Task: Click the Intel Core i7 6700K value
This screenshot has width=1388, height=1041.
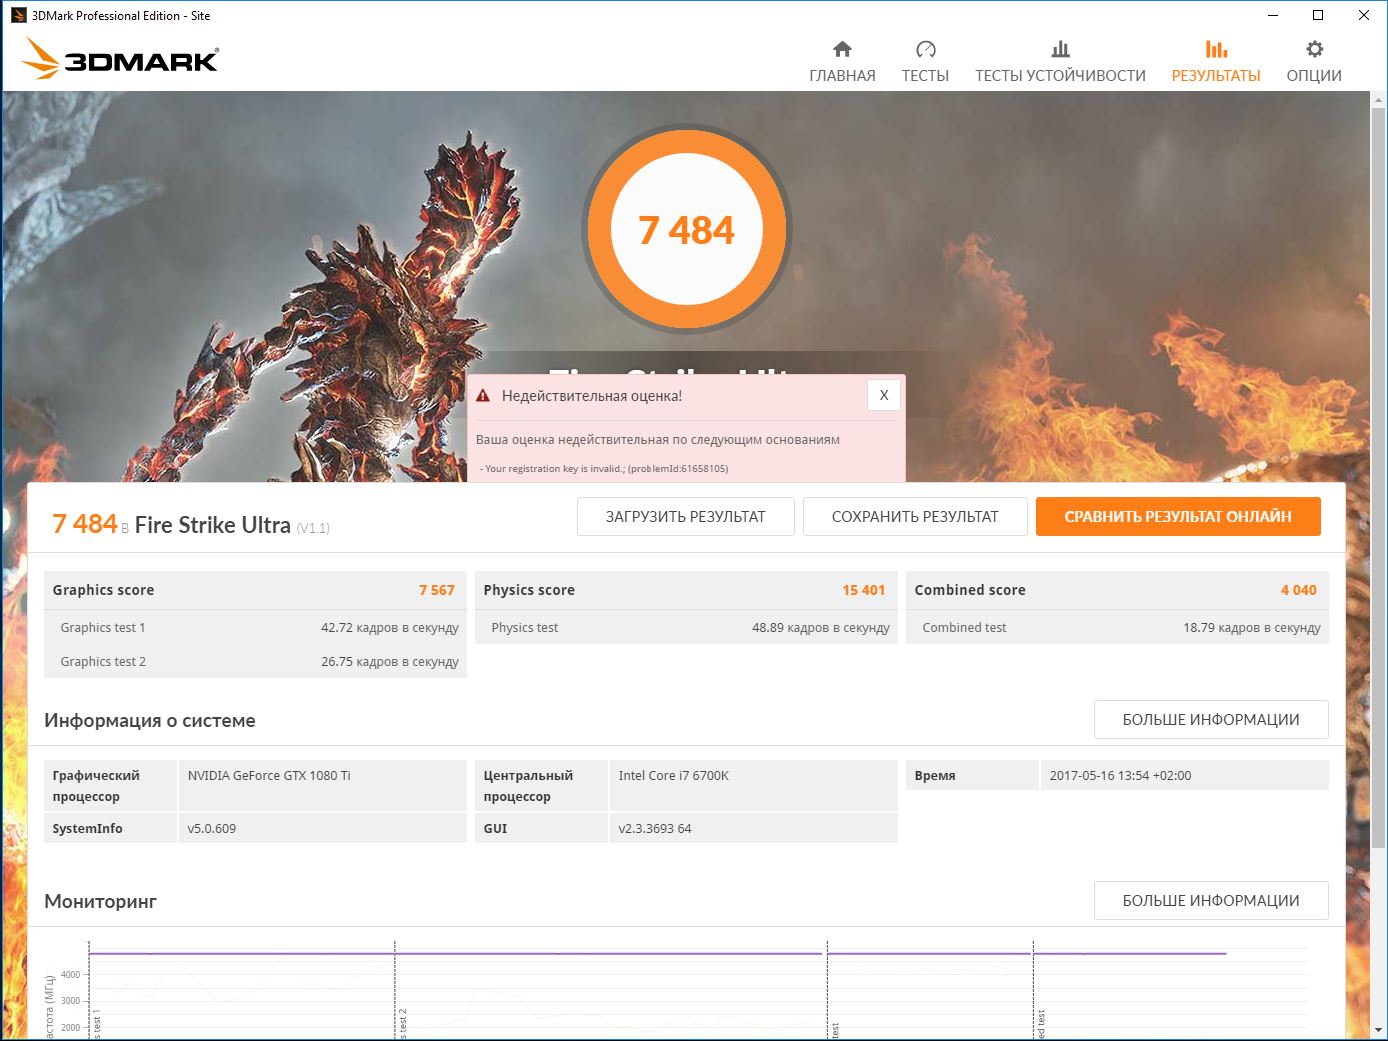Action: pyautogui.click(x=674, y=776)
